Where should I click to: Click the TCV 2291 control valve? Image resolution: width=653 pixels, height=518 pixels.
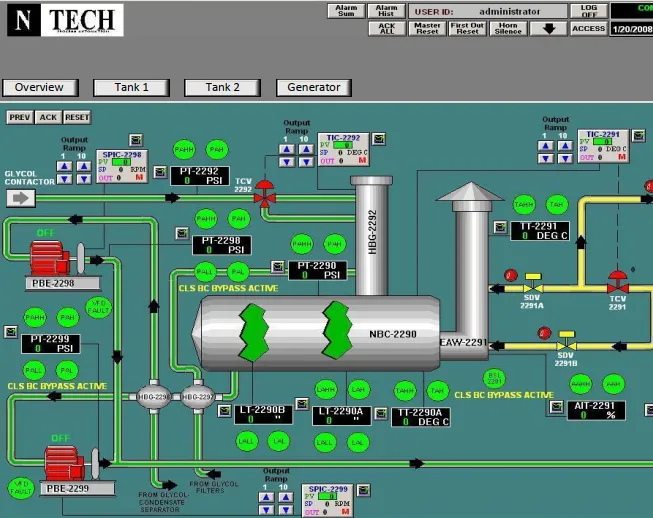coord(617,277)
